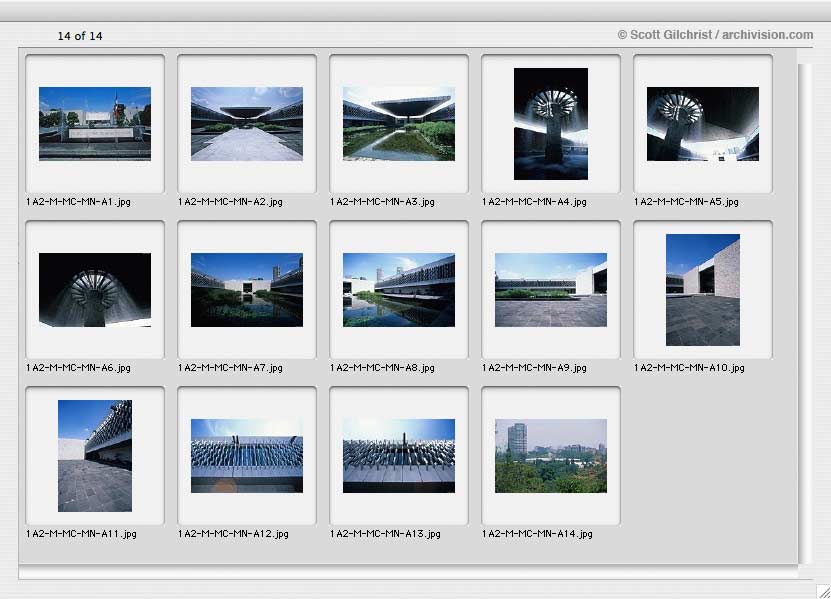Select thumbnail 1A2-M-MC-MN-A14.jpg city skyline view

coord(551,456)
